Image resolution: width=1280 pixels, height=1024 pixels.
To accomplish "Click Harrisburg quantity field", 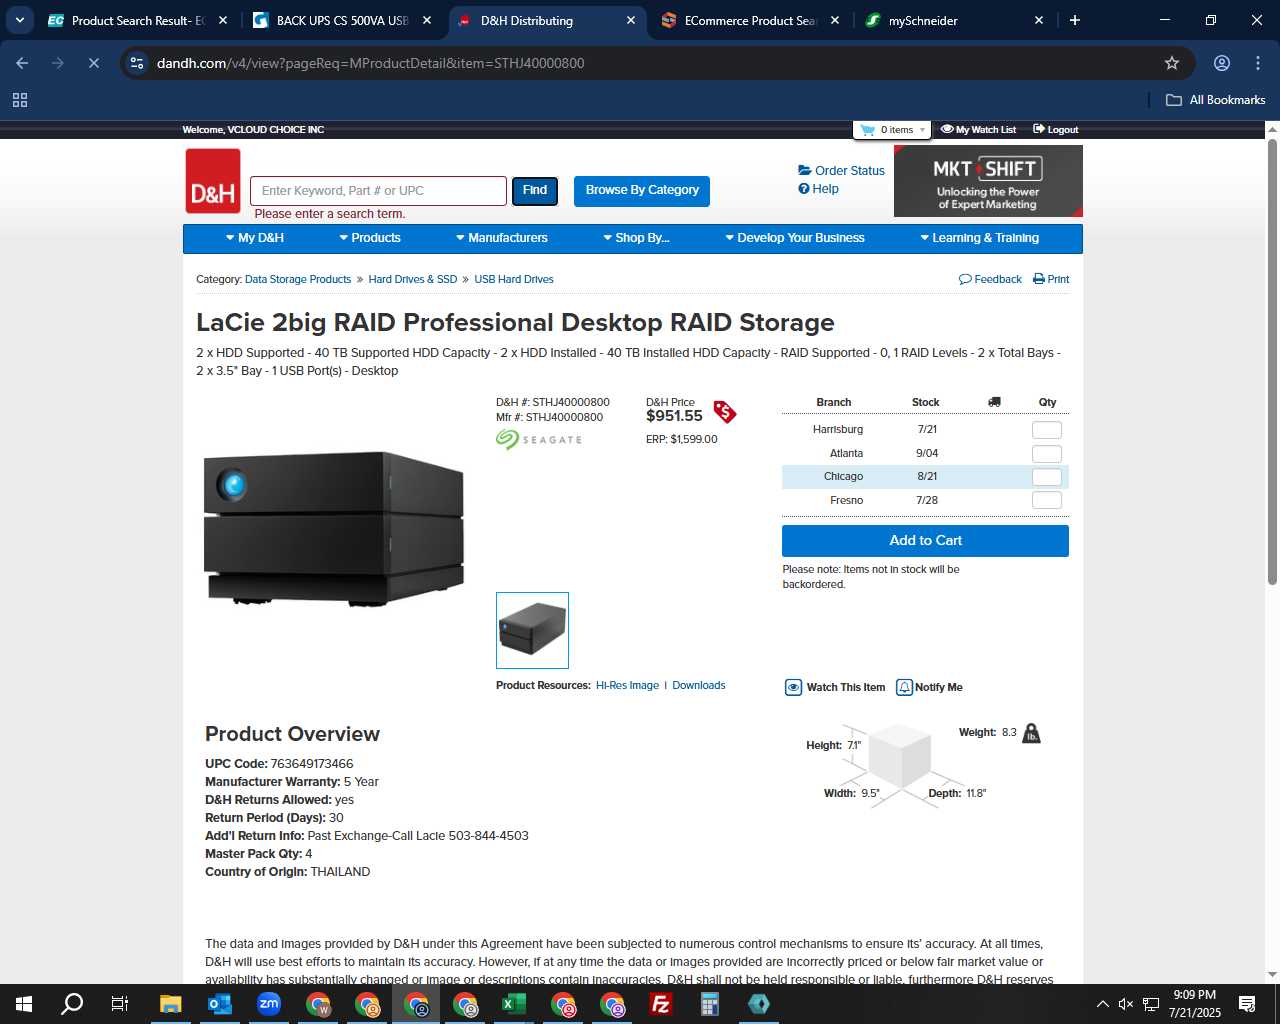I will pyautogui.click(x=1046, y=430).
